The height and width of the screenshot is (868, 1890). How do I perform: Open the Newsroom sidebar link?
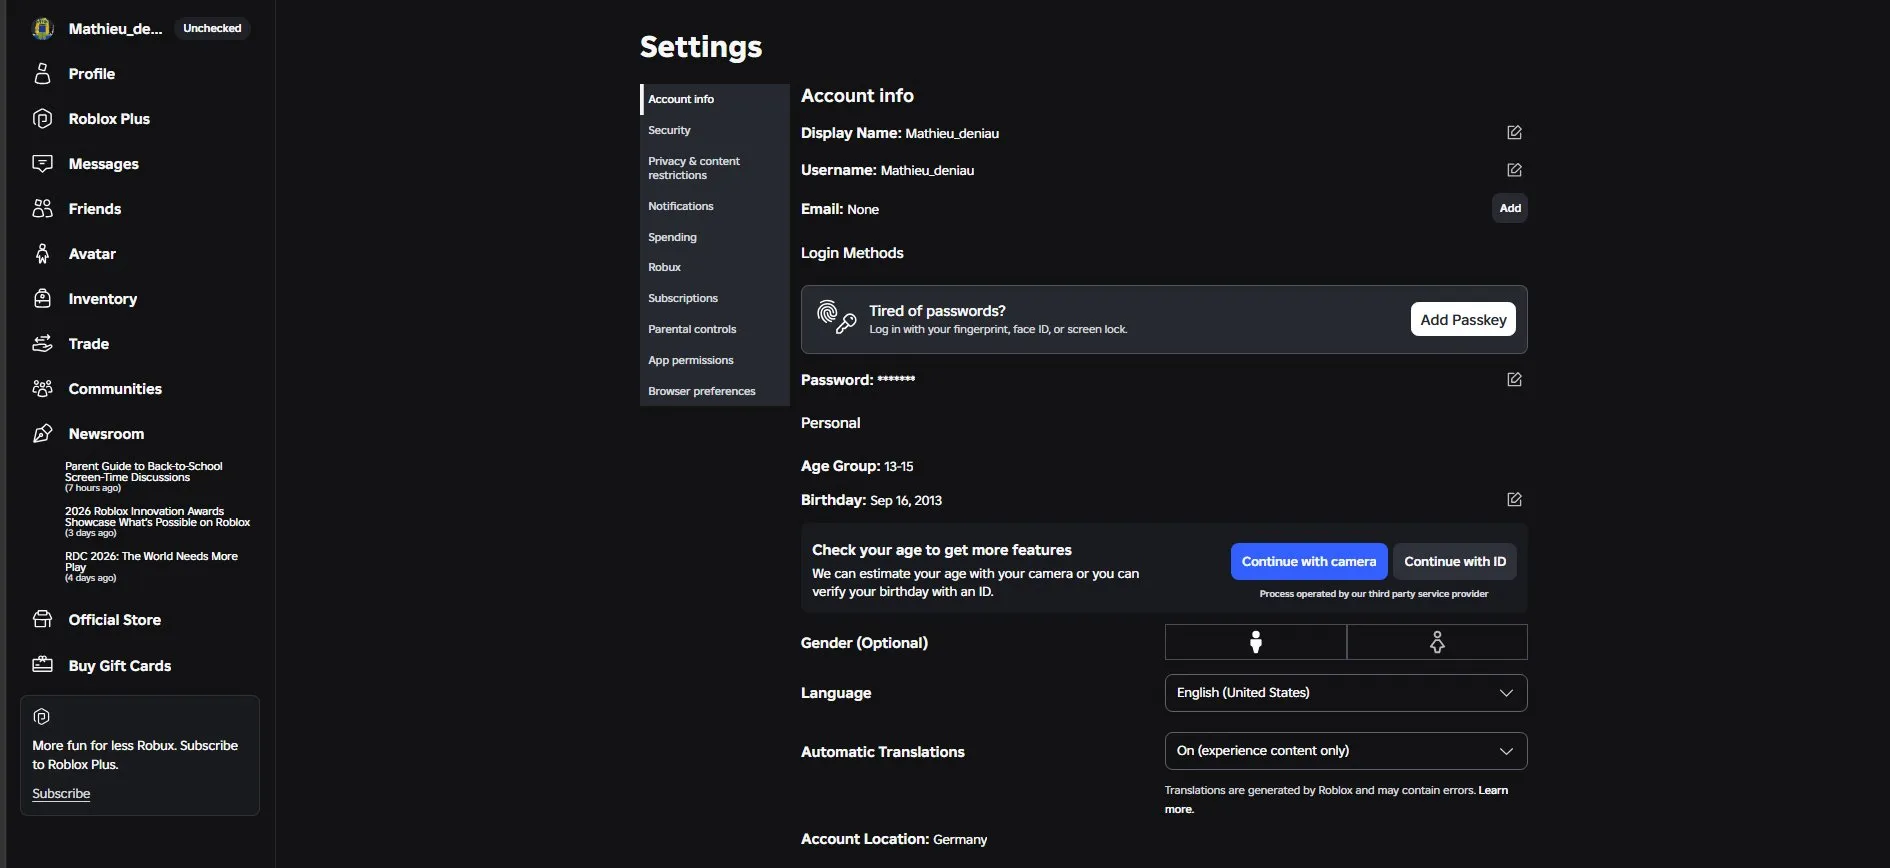(x=106, y=434)
